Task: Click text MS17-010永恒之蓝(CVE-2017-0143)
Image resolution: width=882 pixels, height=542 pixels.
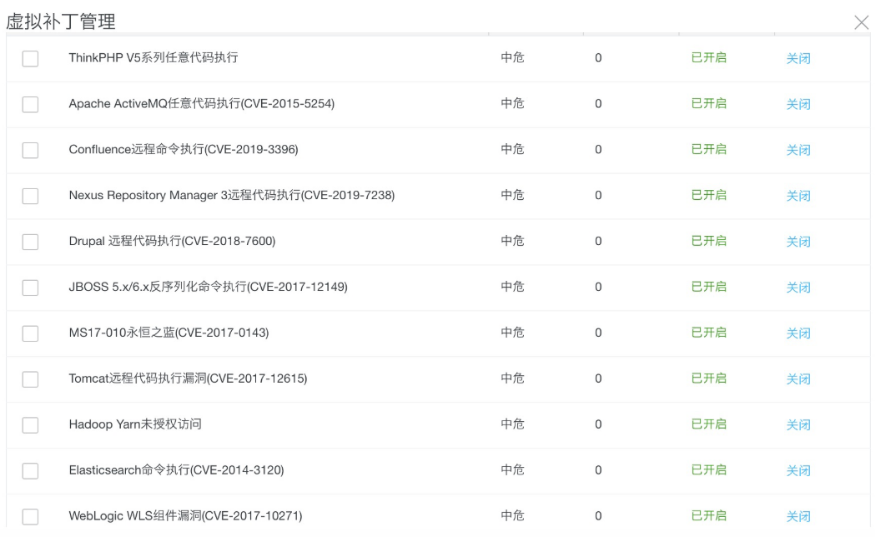Action: tap(169, 332)
